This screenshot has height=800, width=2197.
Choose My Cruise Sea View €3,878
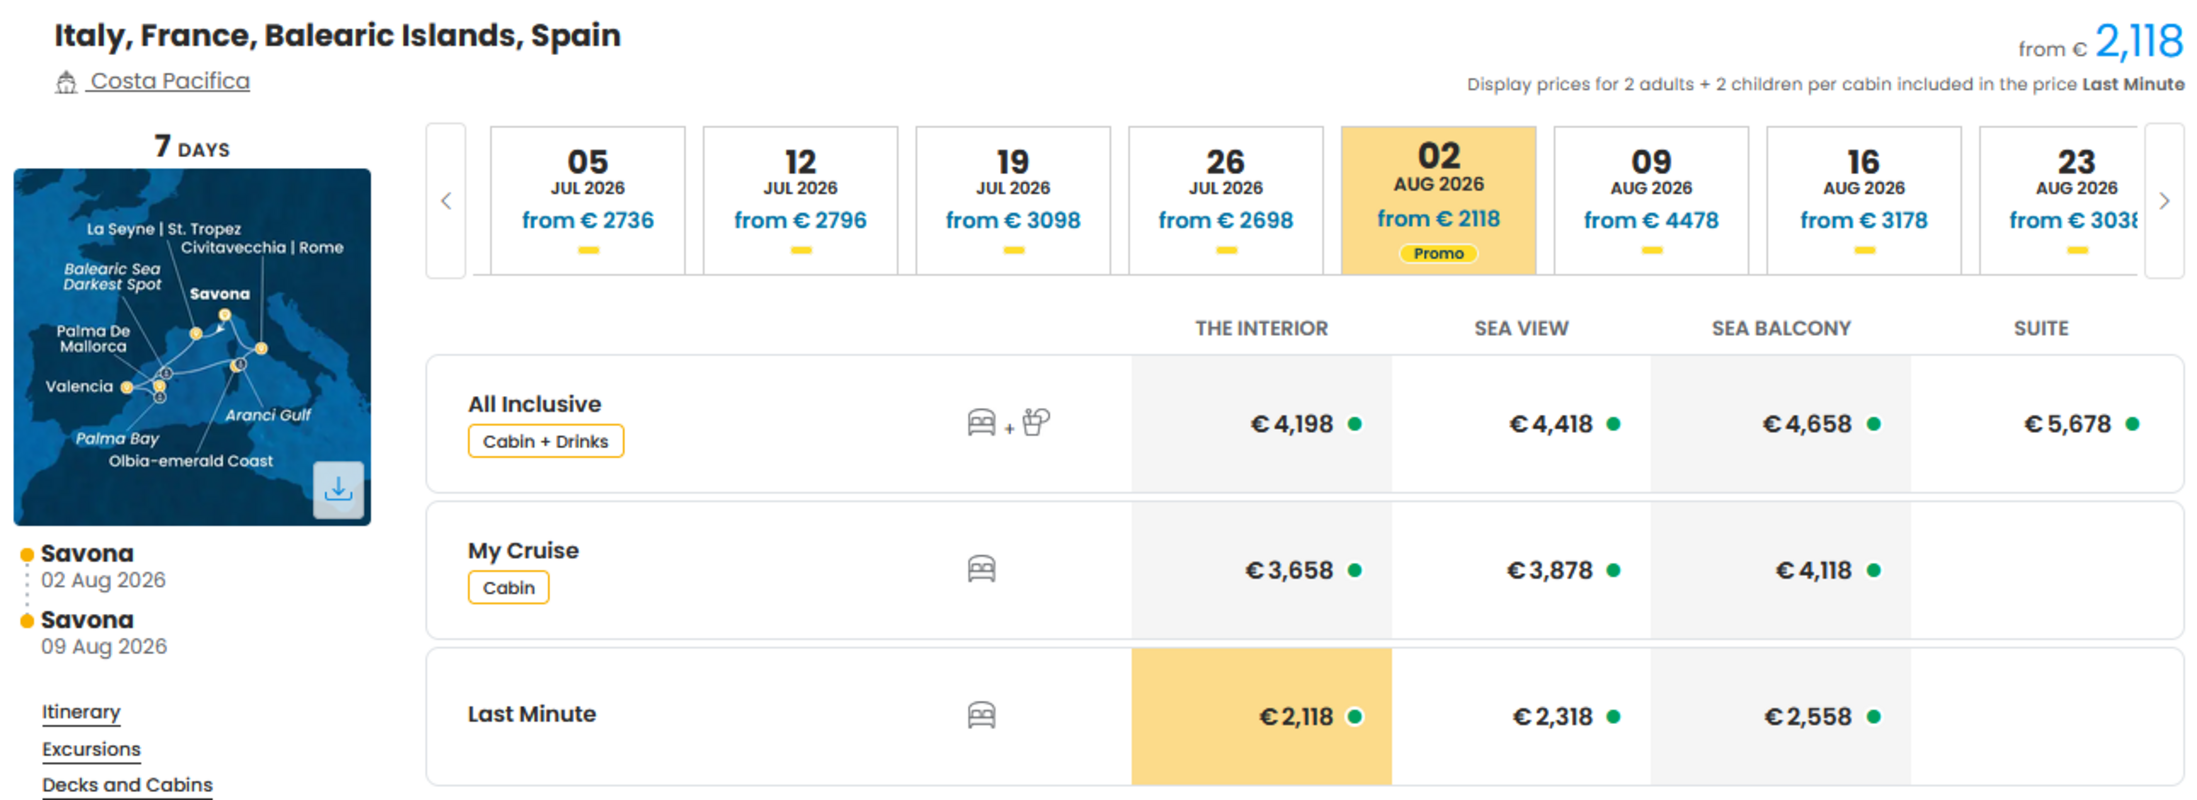1521,570
